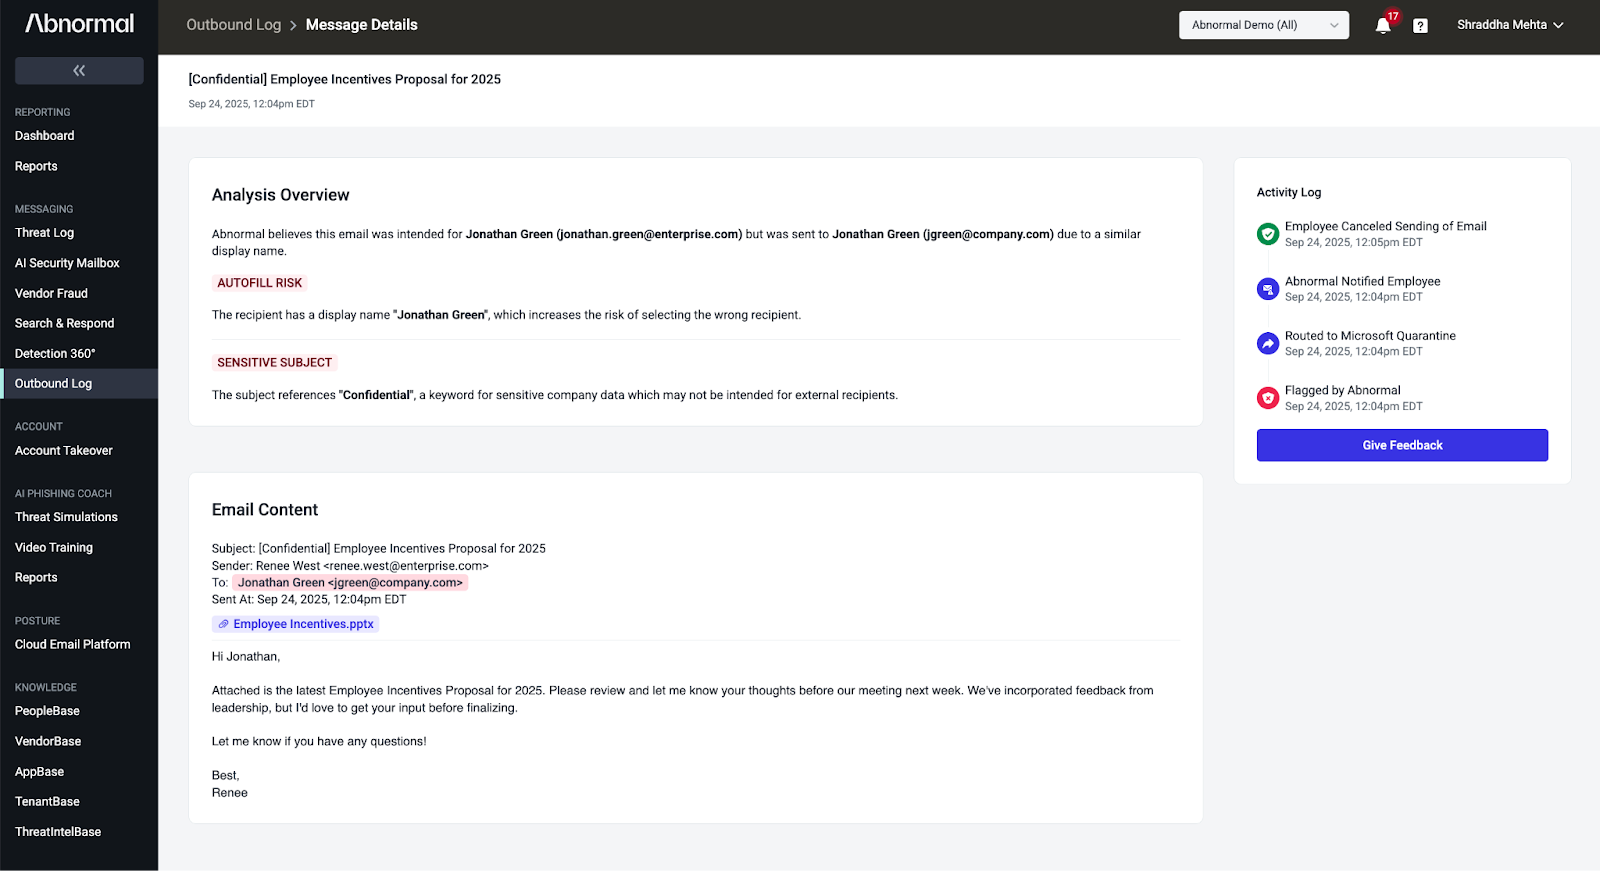The image size is (1600, 871).
Task: Click the Abnormal Notified Employee icon
Action: (1268, 289)
